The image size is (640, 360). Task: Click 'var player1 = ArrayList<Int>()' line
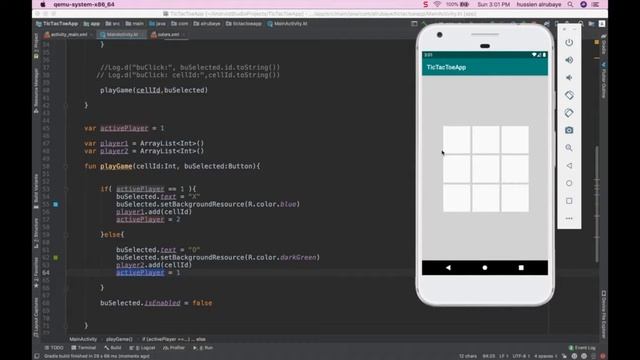pyautogui.click(x=144, y=143)
